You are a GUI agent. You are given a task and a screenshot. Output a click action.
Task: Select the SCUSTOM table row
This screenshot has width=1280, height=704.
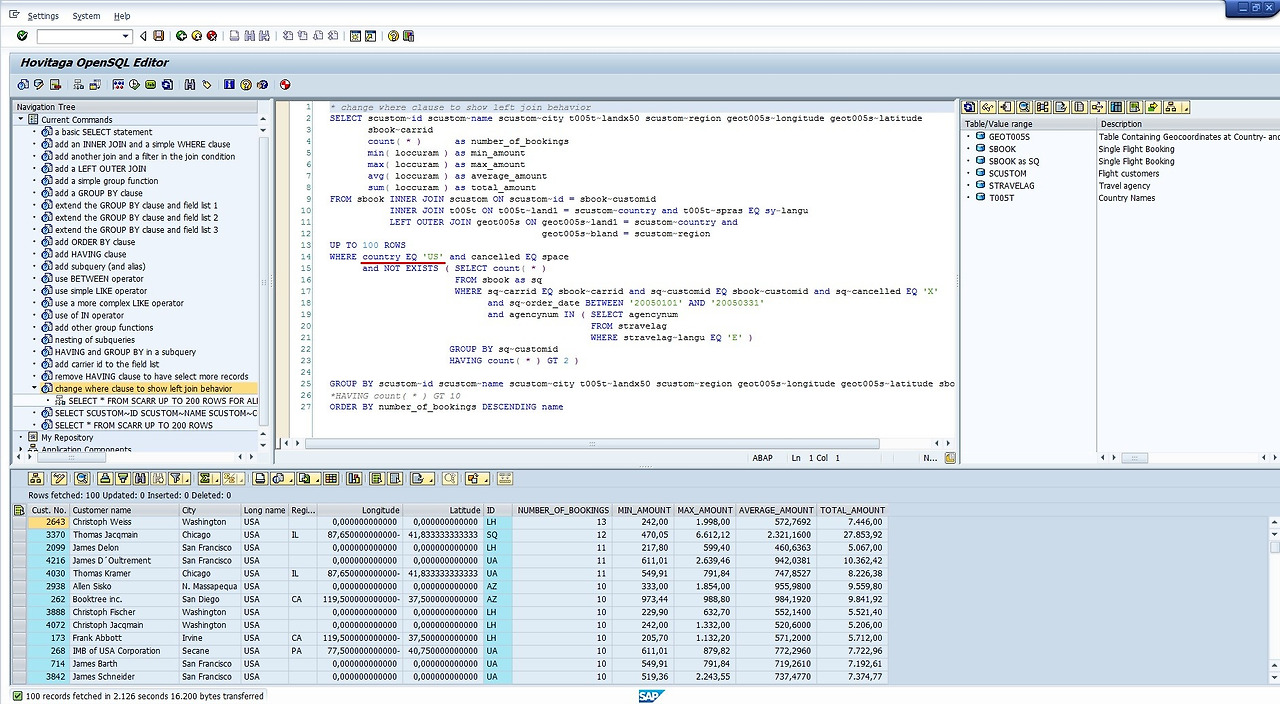coord(1007,173)
